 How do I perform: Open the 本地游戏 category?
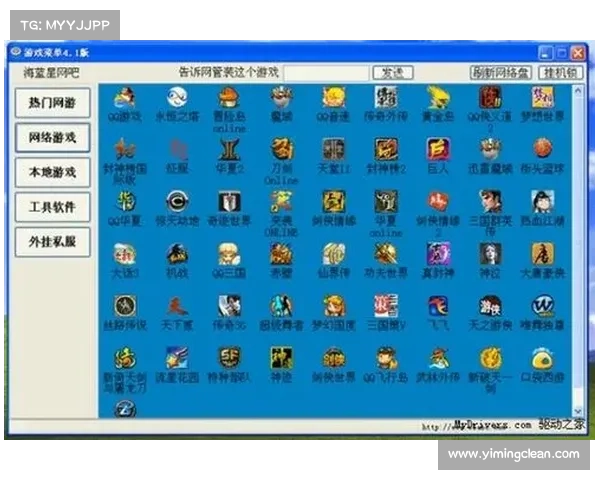(x=53, y=172)
